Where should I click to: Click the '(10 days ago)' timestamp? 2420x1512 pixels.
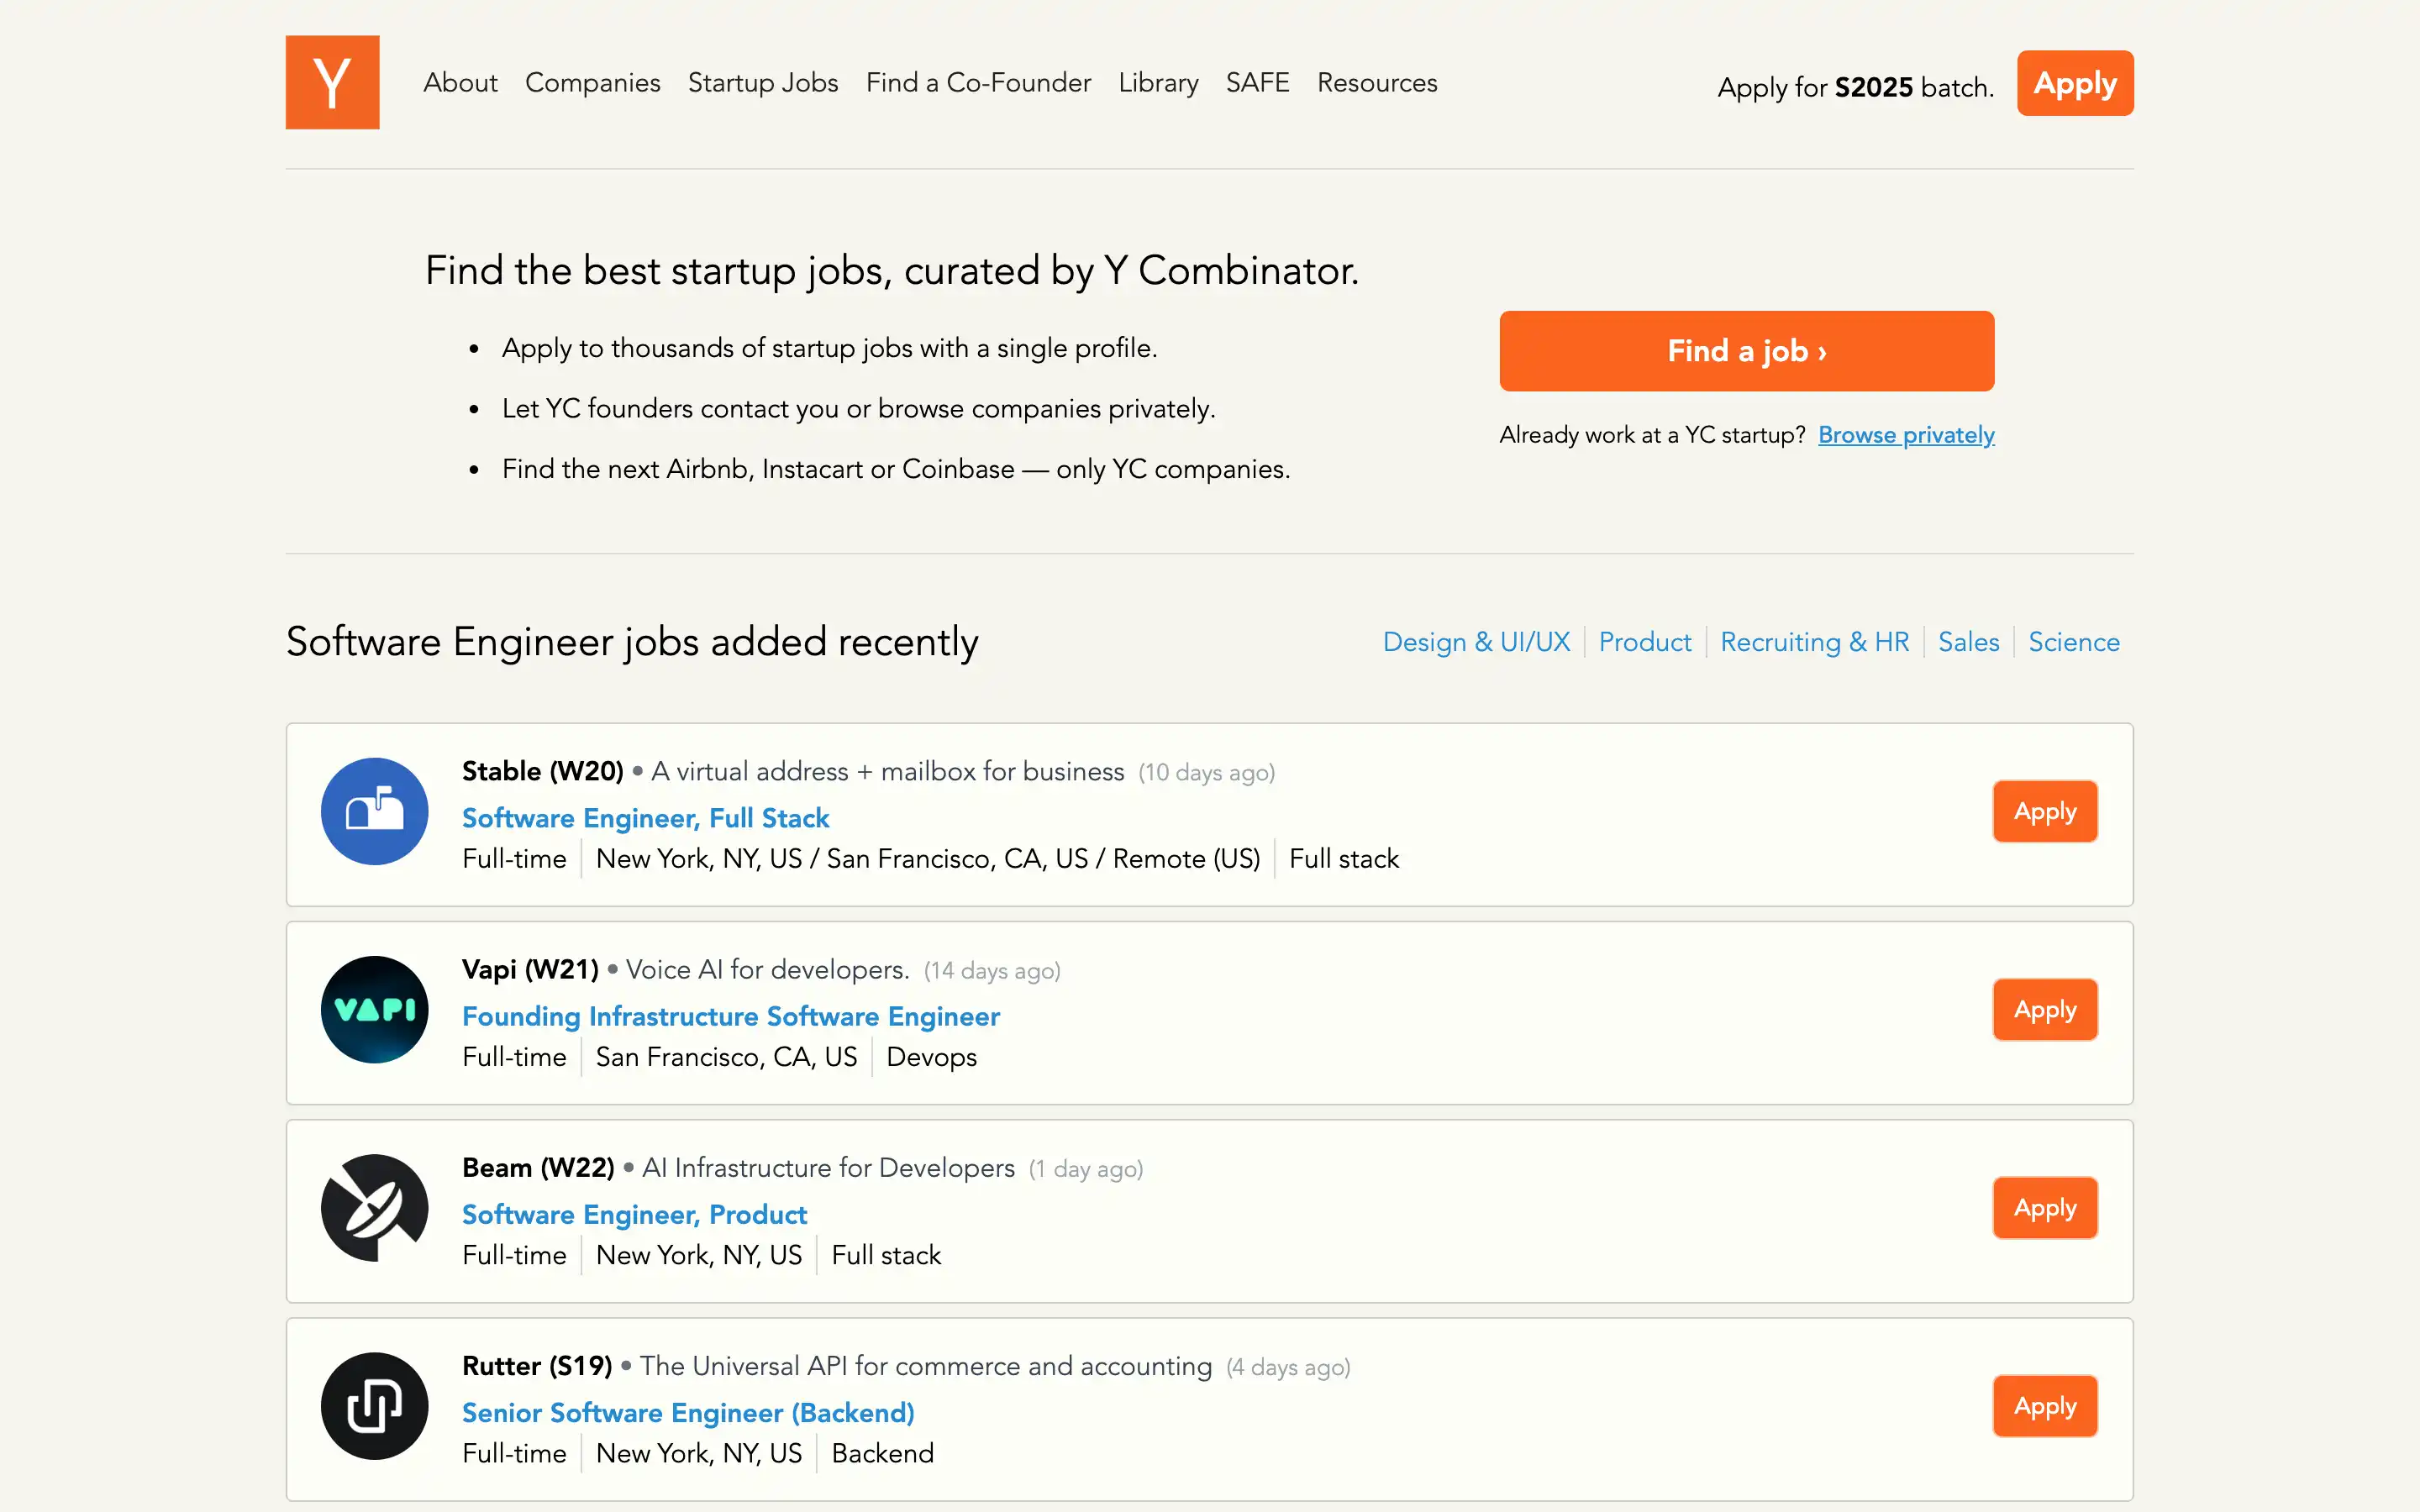[x=1207, y=772]
